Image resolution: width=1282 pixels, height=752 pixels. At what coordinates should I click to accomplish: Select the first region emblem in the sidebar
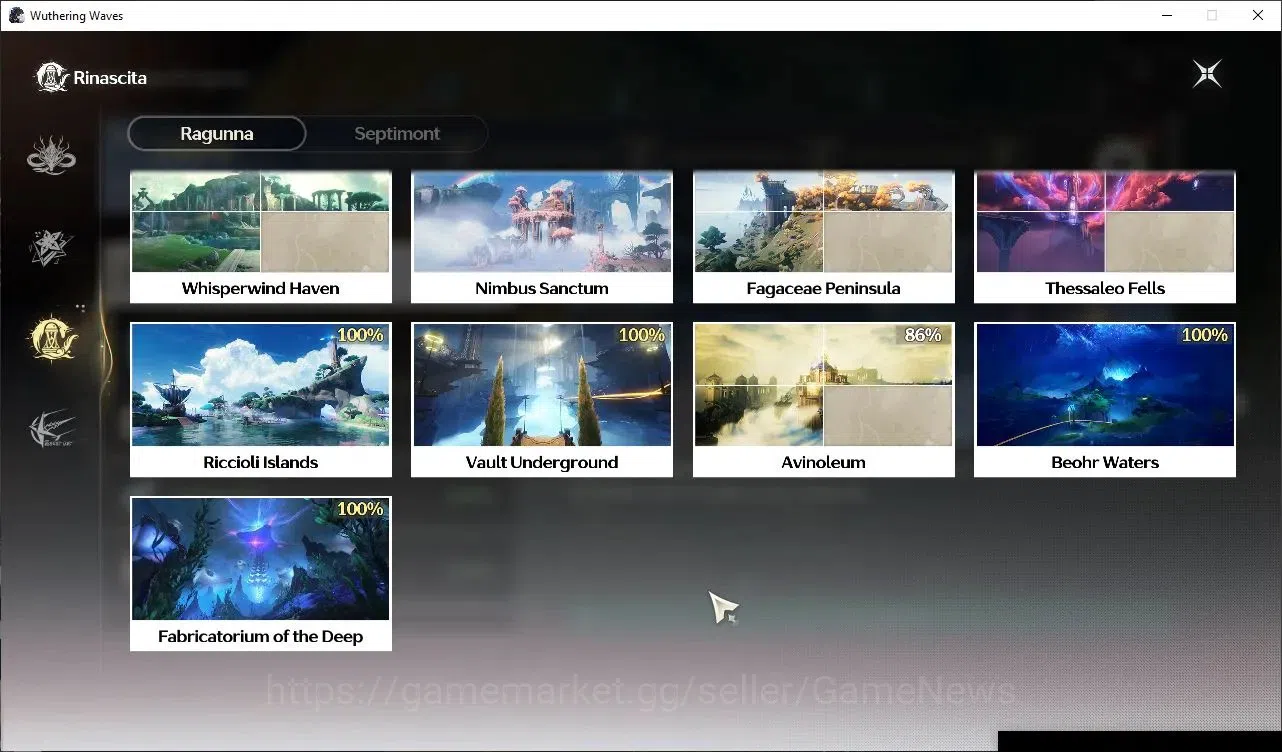click(52, 156)
